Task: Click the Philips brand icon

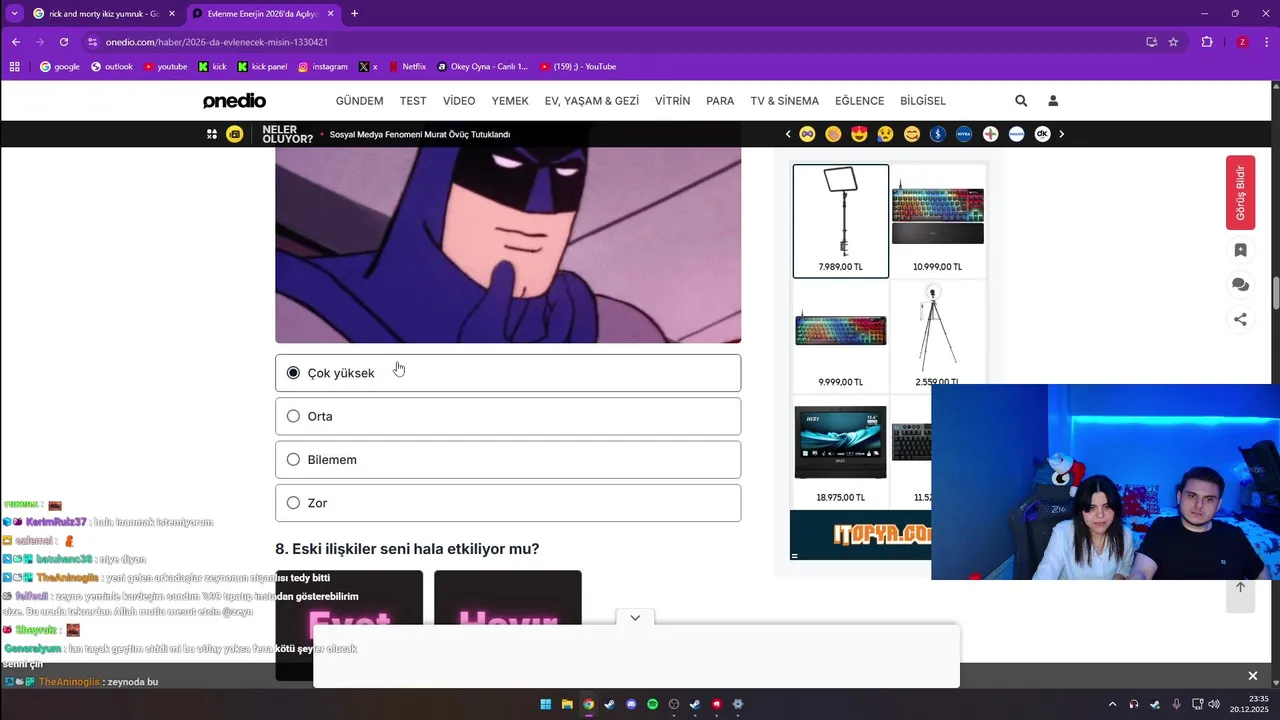Action: coord(1016,134)
